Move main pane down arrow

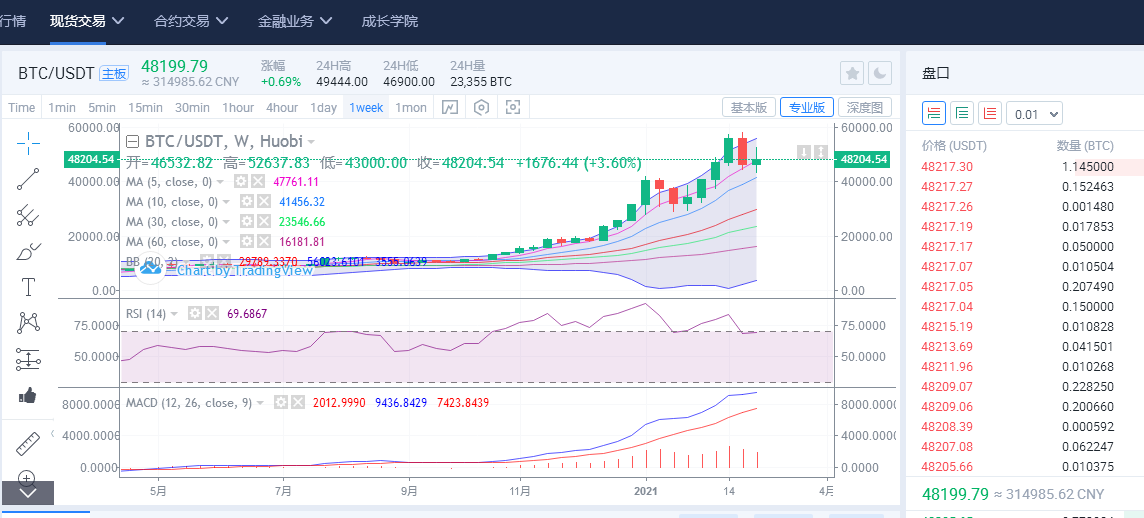pyautogui.click(x=804, y=152)
